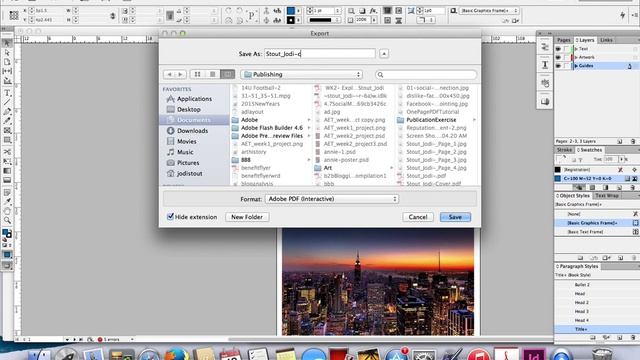The height and width of the screenshot is (360, 640).
Task: Switch to the Stroke tab
Action: [x=564, y=150]
